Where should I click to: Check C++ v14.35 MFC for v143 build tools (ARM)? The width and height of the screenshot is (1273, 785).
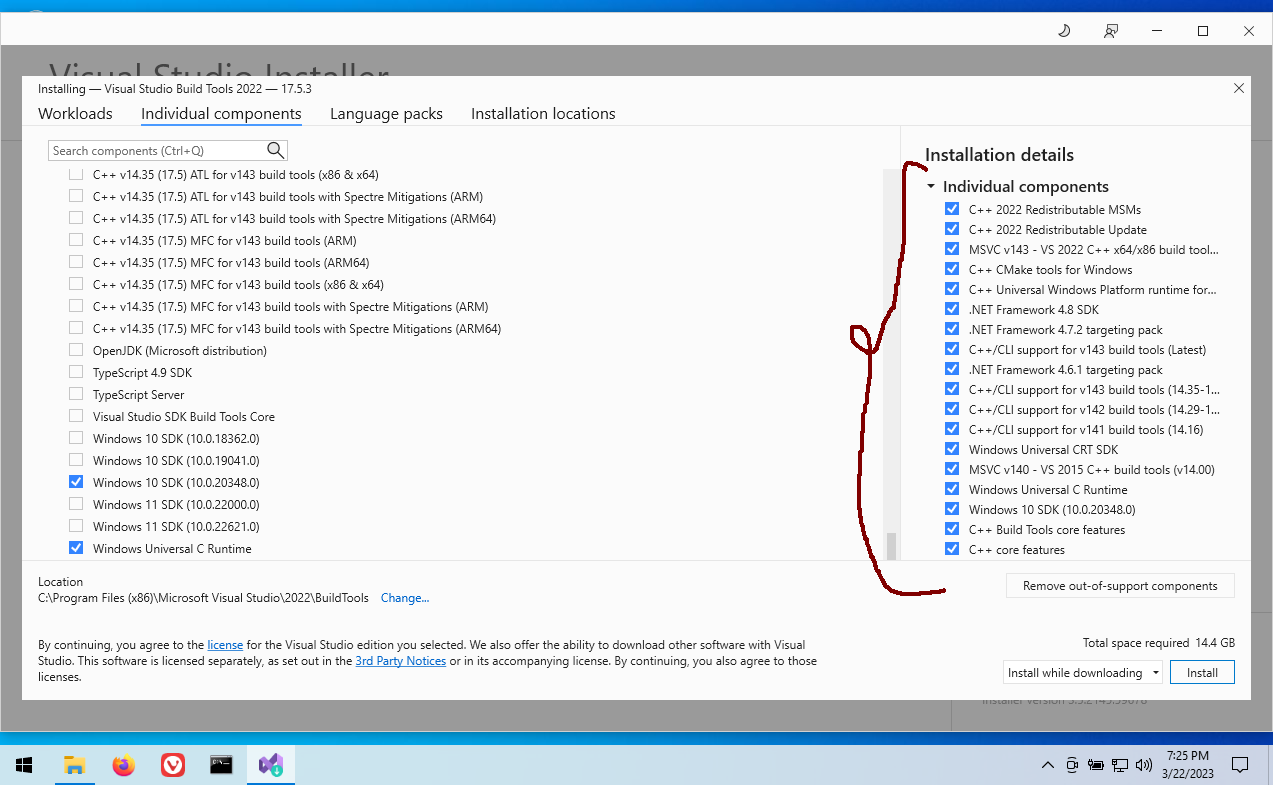[76, 241]
